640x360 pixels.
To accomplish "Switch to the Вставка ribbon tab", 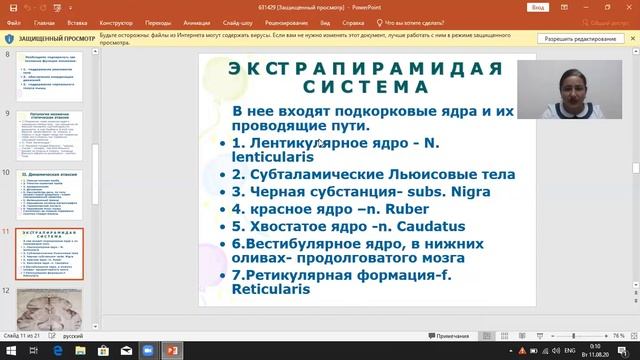I will pyautogui.click(x=77, y=23).
